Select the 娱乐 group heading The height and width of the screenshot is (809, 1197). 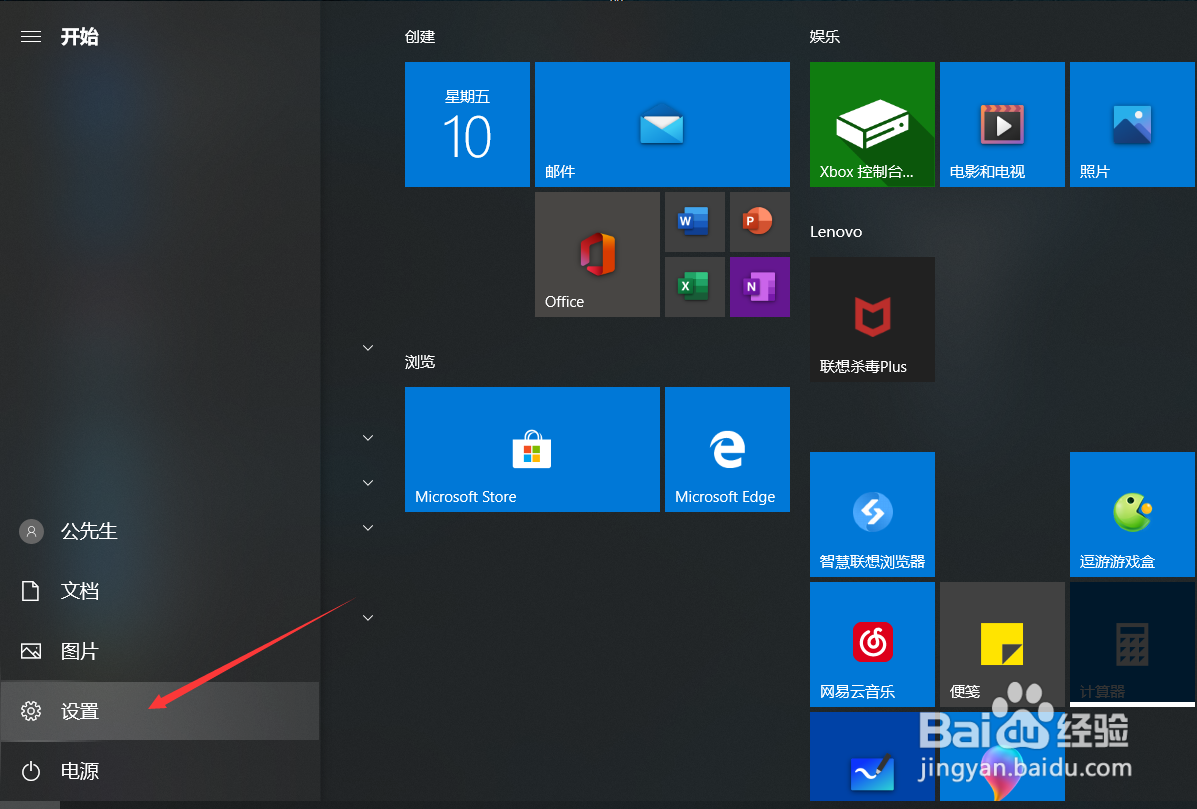coord(824,37)
